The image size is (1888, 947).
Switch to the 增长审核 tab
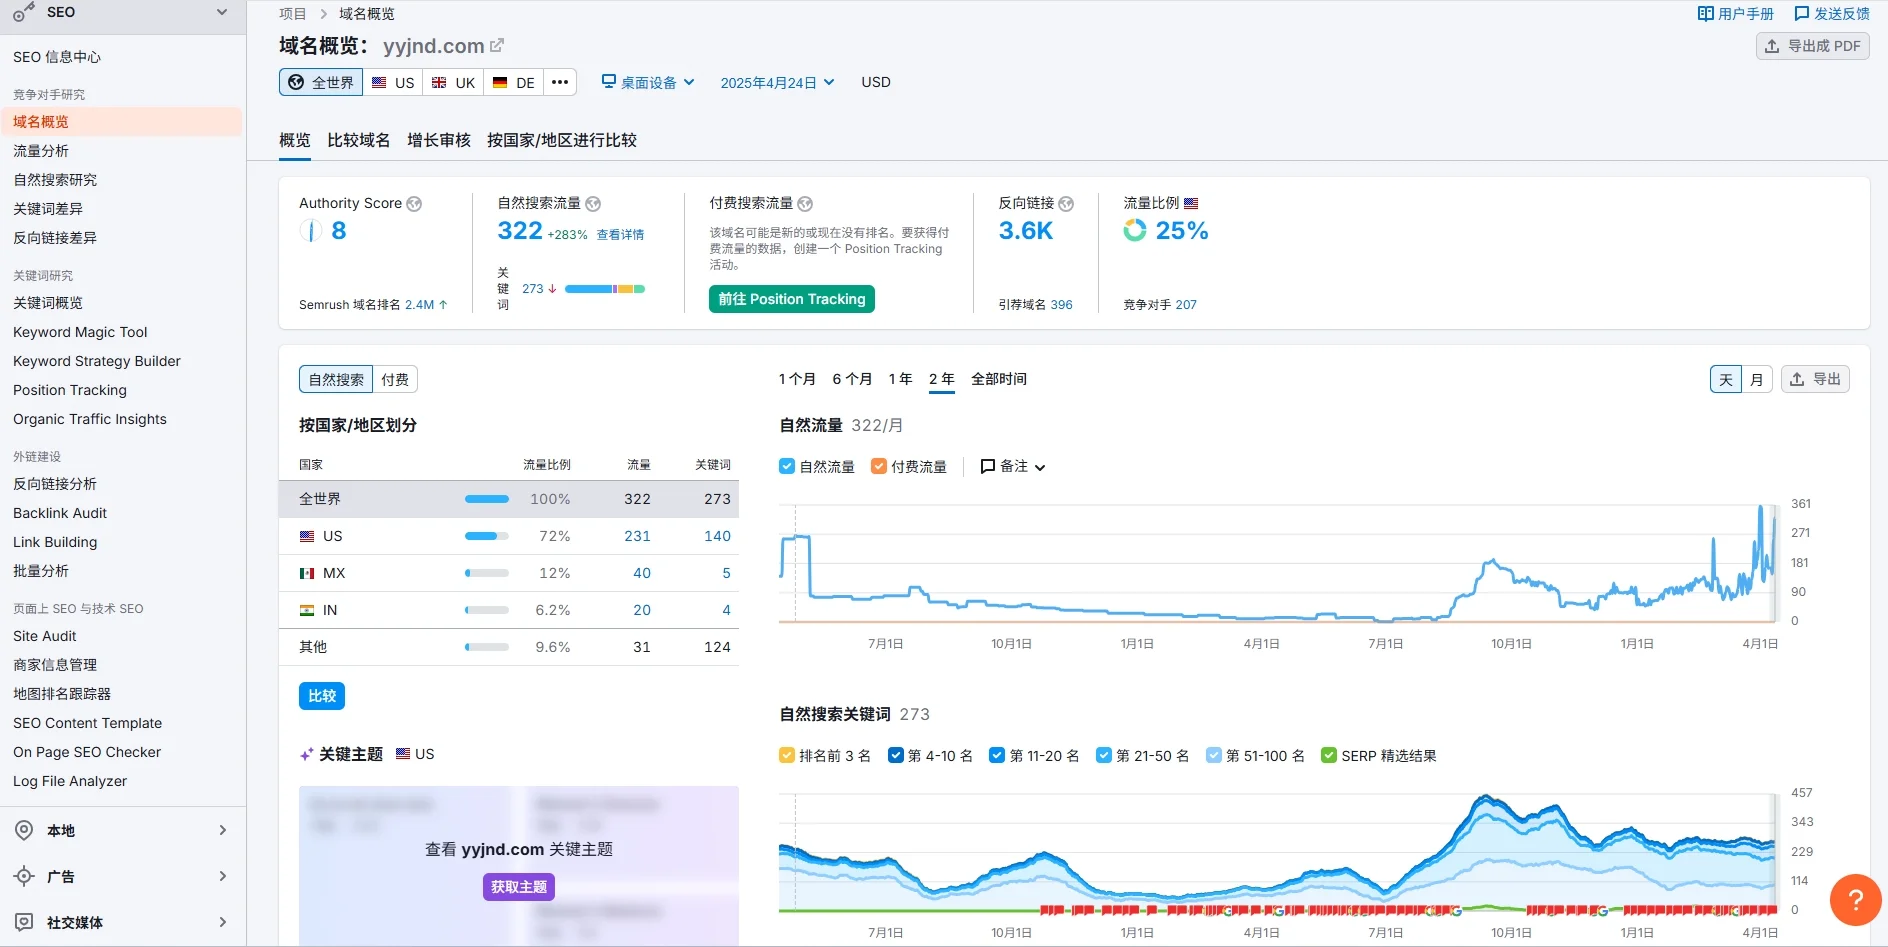(439, 140)
